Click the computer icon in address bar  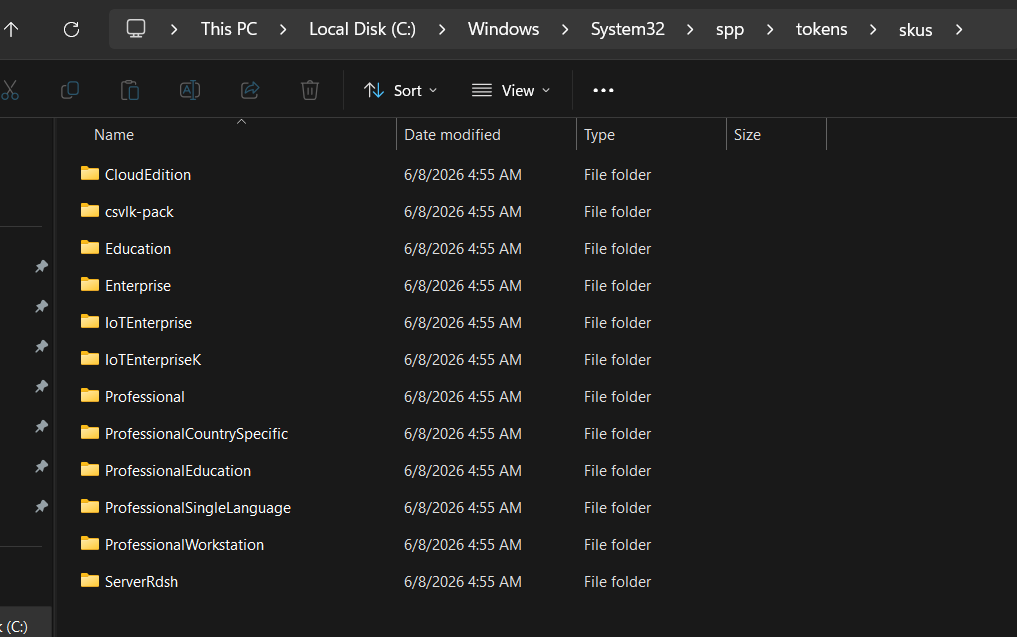[x=136, y=29]
